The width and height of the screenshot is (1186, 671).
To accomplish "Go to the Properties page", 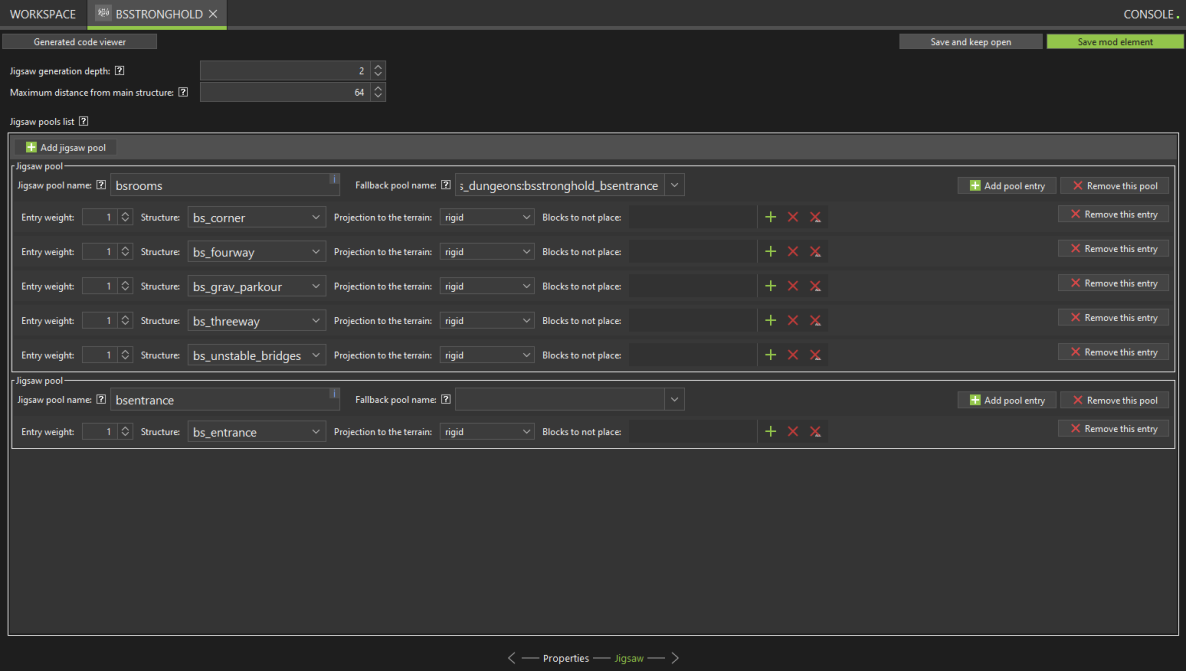I will click(x=566, y=658).
